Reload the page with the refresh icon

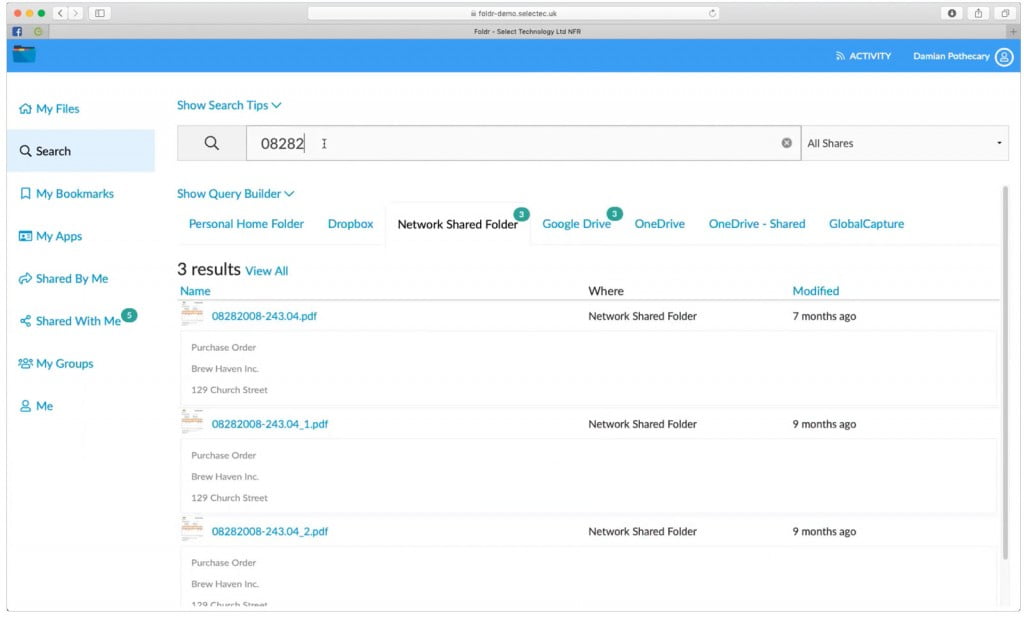coord(712,13)
